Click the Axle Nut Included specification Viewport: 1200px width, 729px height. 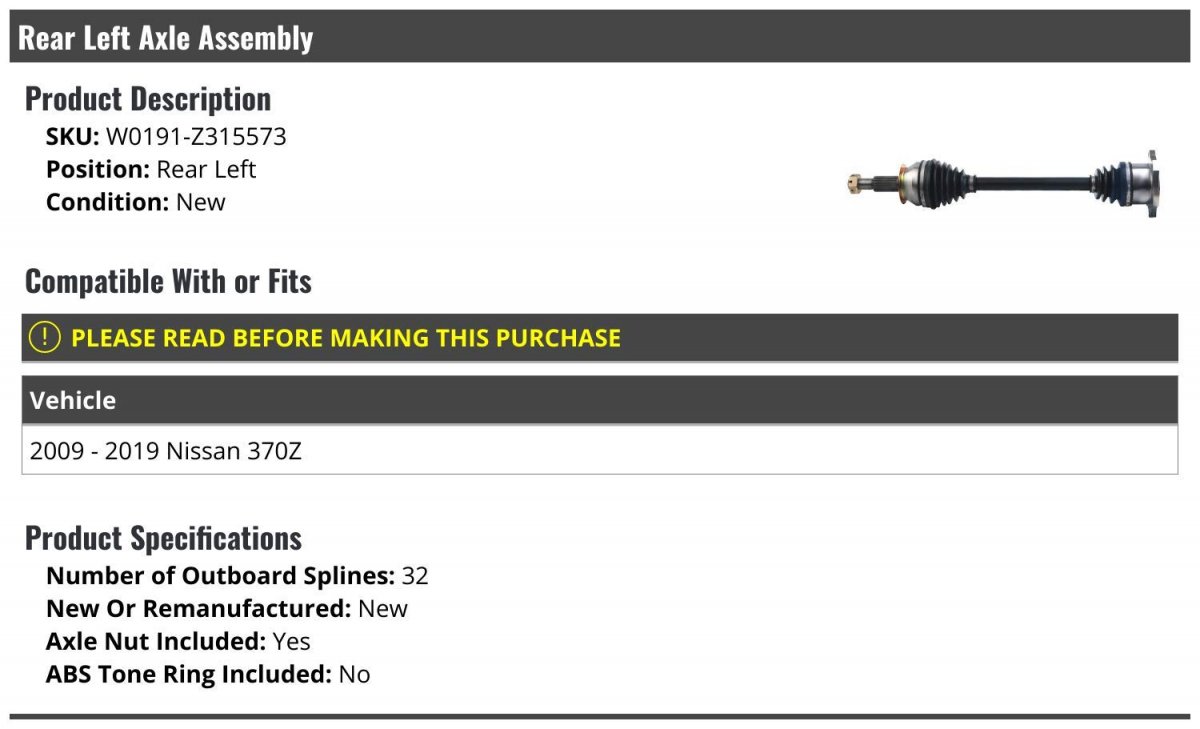click(178, 641)
